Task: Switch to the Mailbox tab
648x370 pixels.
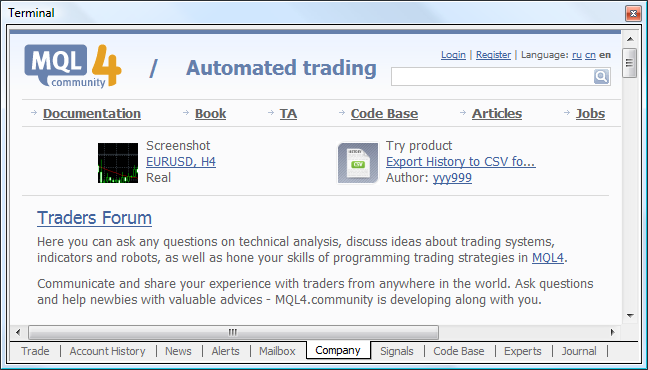Action: 277,351
